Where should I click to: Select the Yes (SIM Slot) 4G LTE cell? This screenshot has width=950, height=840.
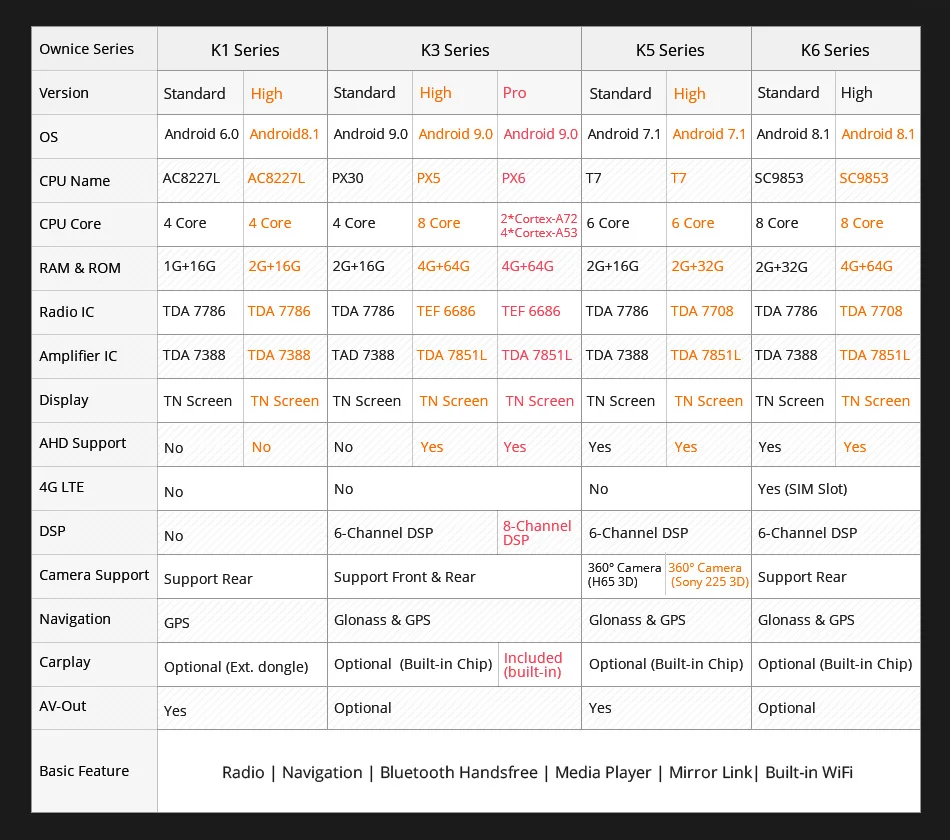point(835,488)
